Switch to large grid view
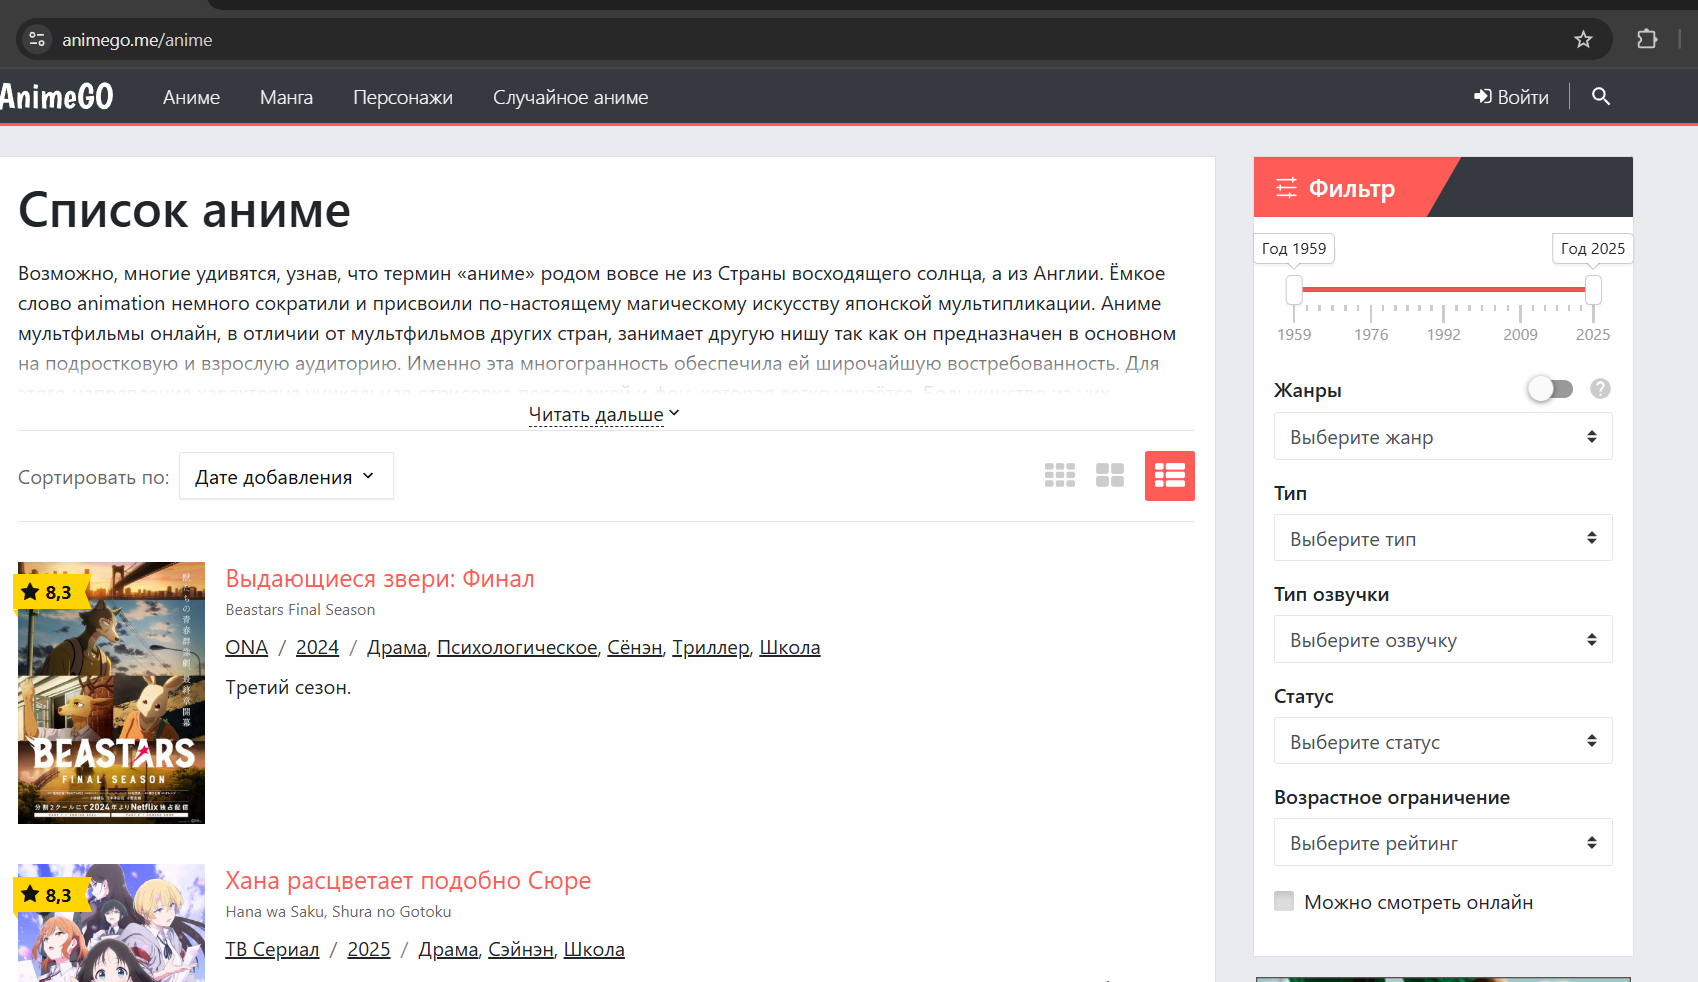The height and width of the screenshot is (982, 1698). tap(1110, 475)
